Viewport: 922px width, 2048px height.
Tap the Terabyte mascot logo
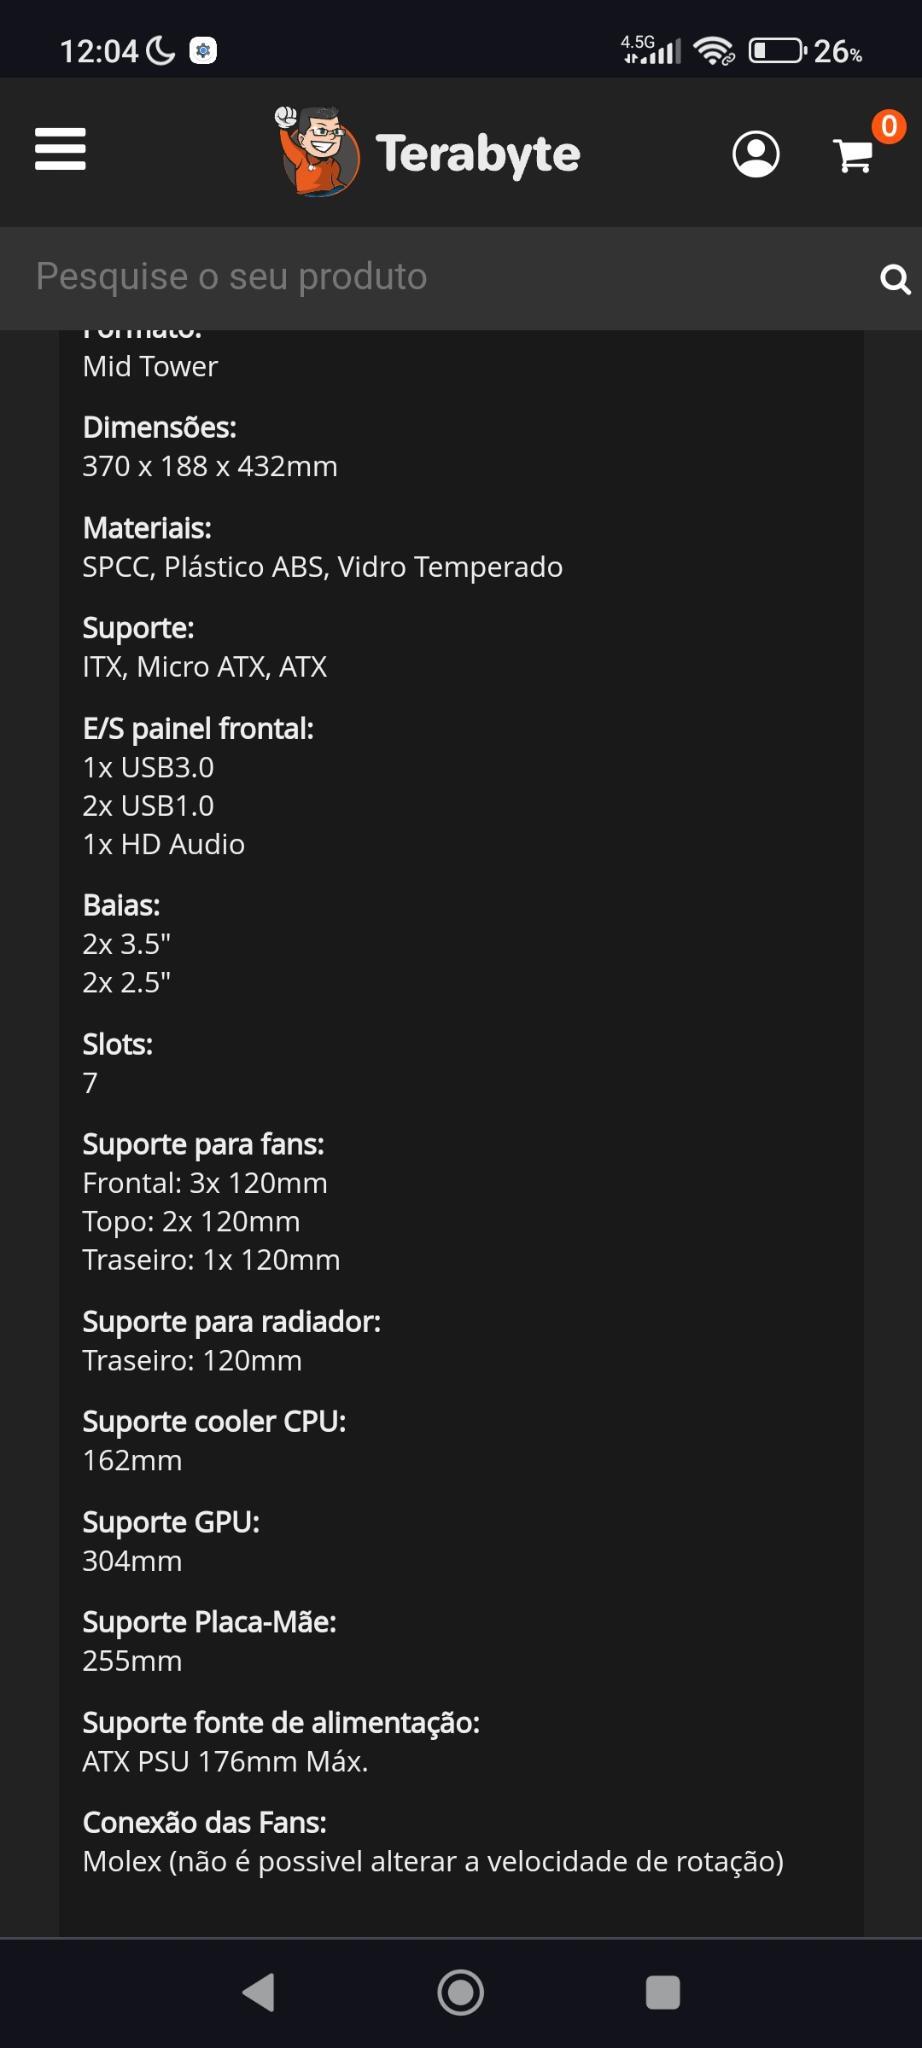(x=316, y=151)
